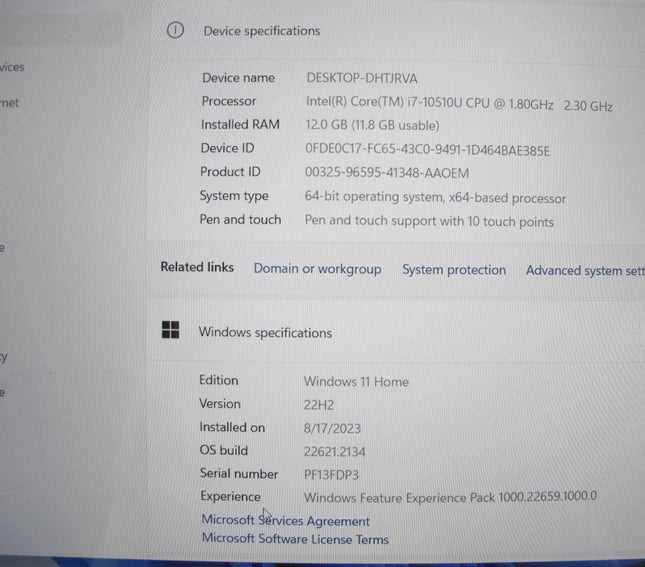Click the Serial number label
Image resolution: width=645 pixels, height=567 pixels.
239,474
